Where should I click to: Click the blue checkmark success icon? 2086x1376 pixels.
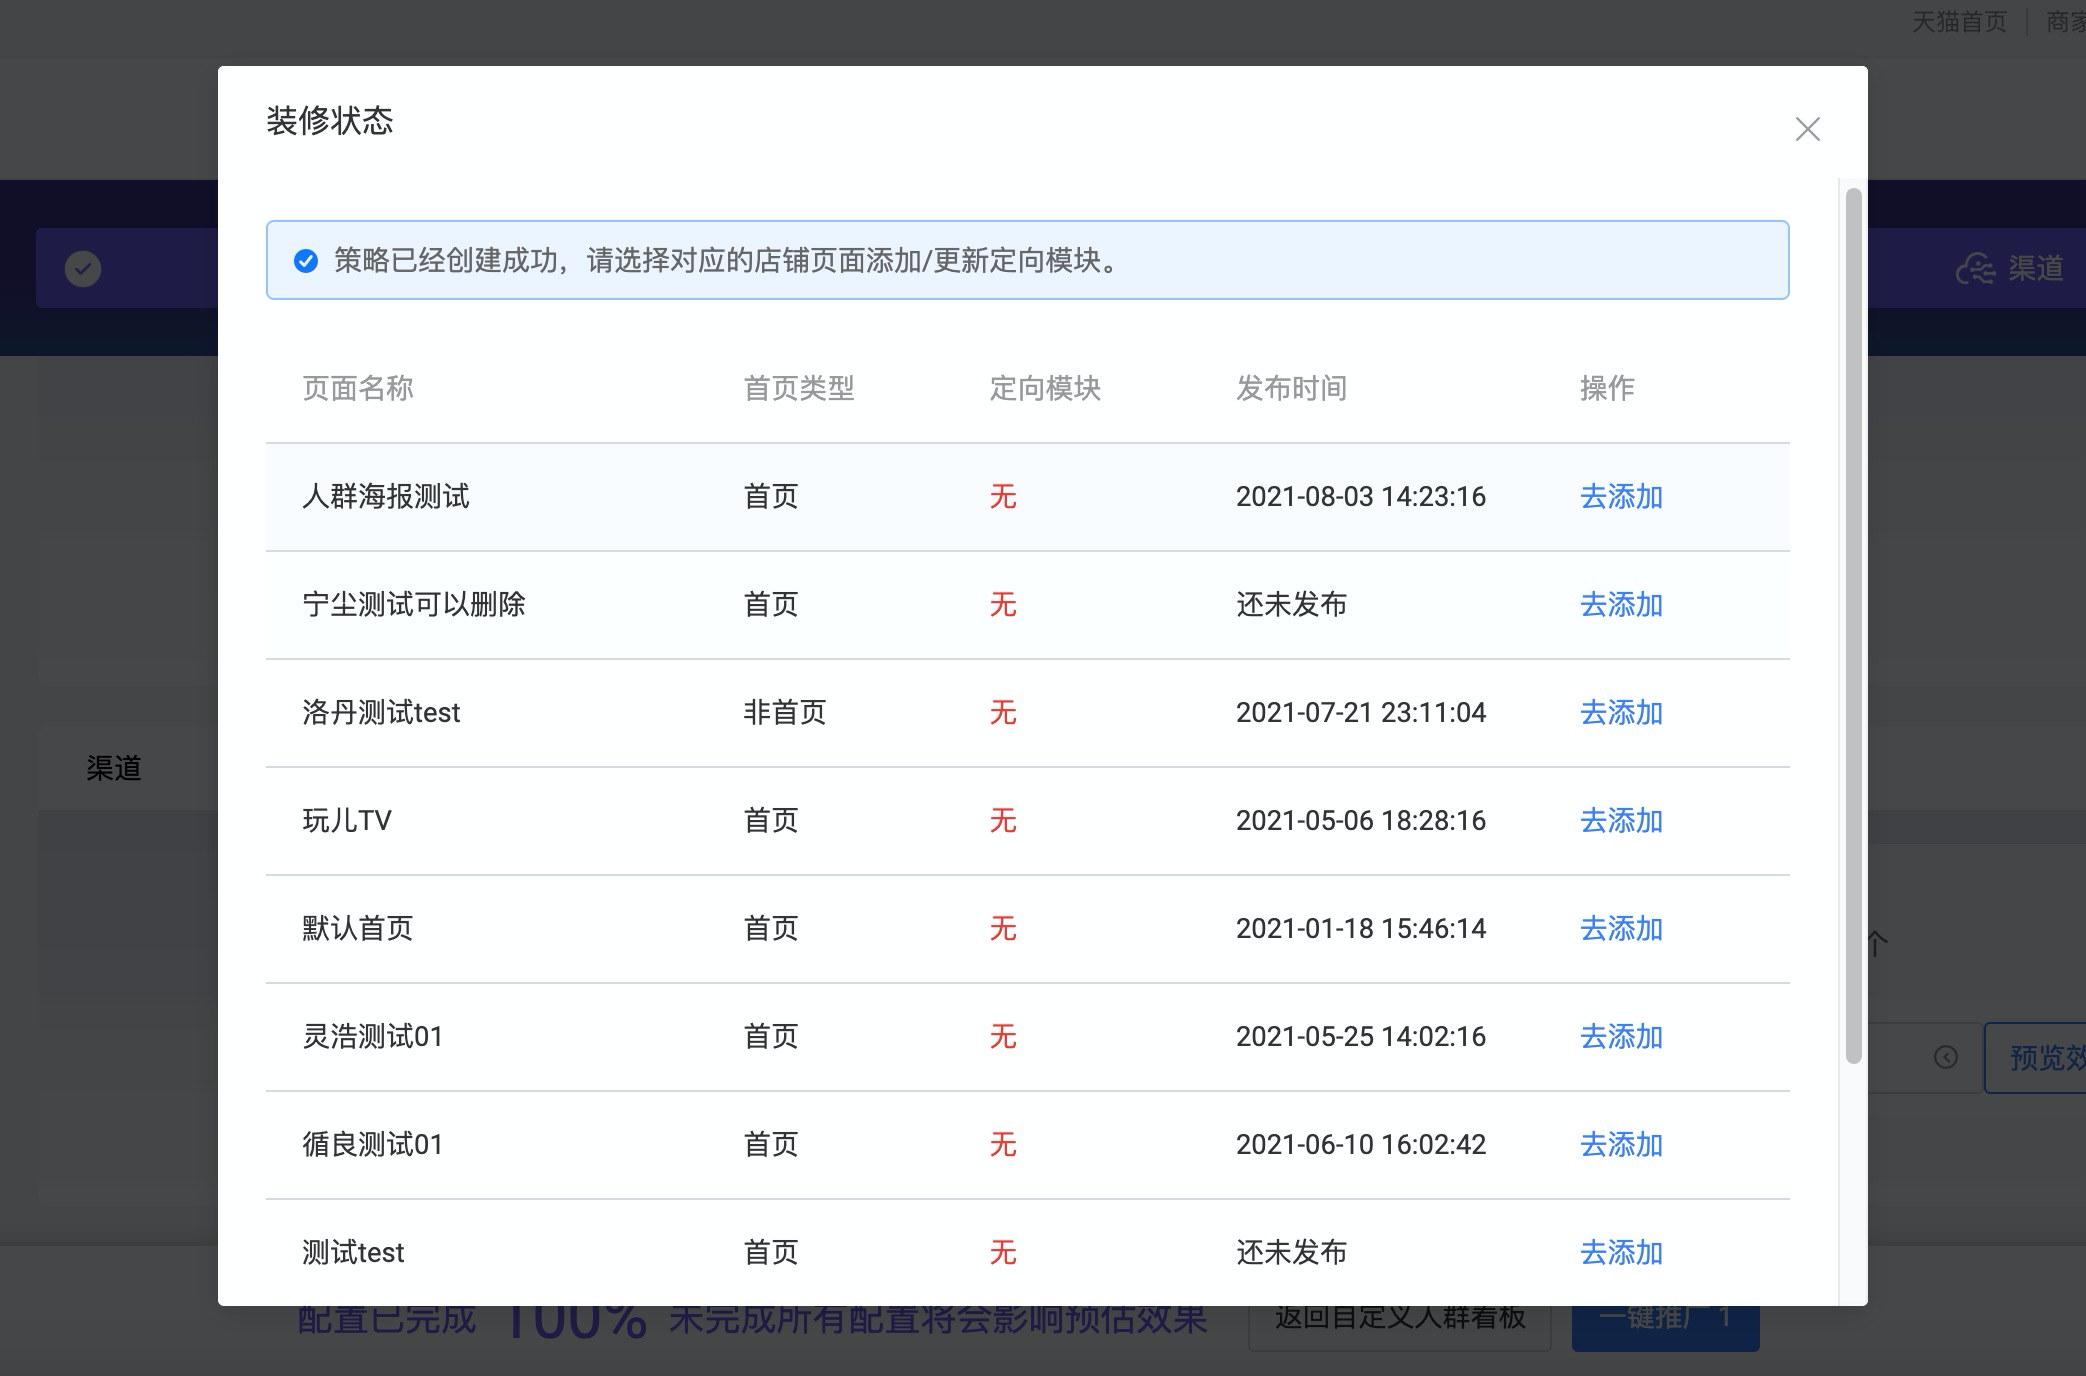coord(306,261)
